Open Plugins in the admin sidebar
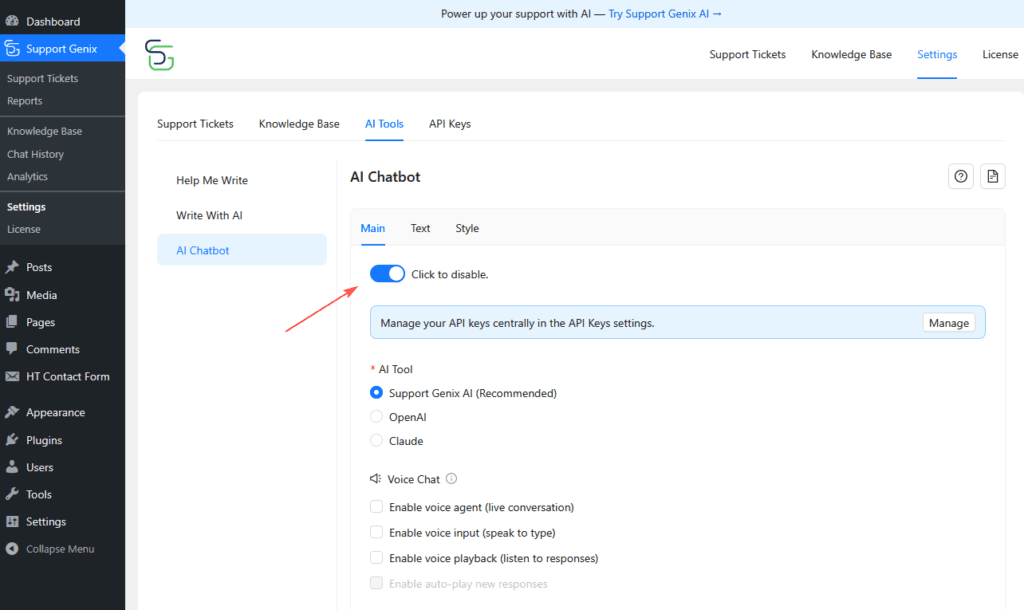1024x610 pixels. pyautogui.click(x=43, y=440)
